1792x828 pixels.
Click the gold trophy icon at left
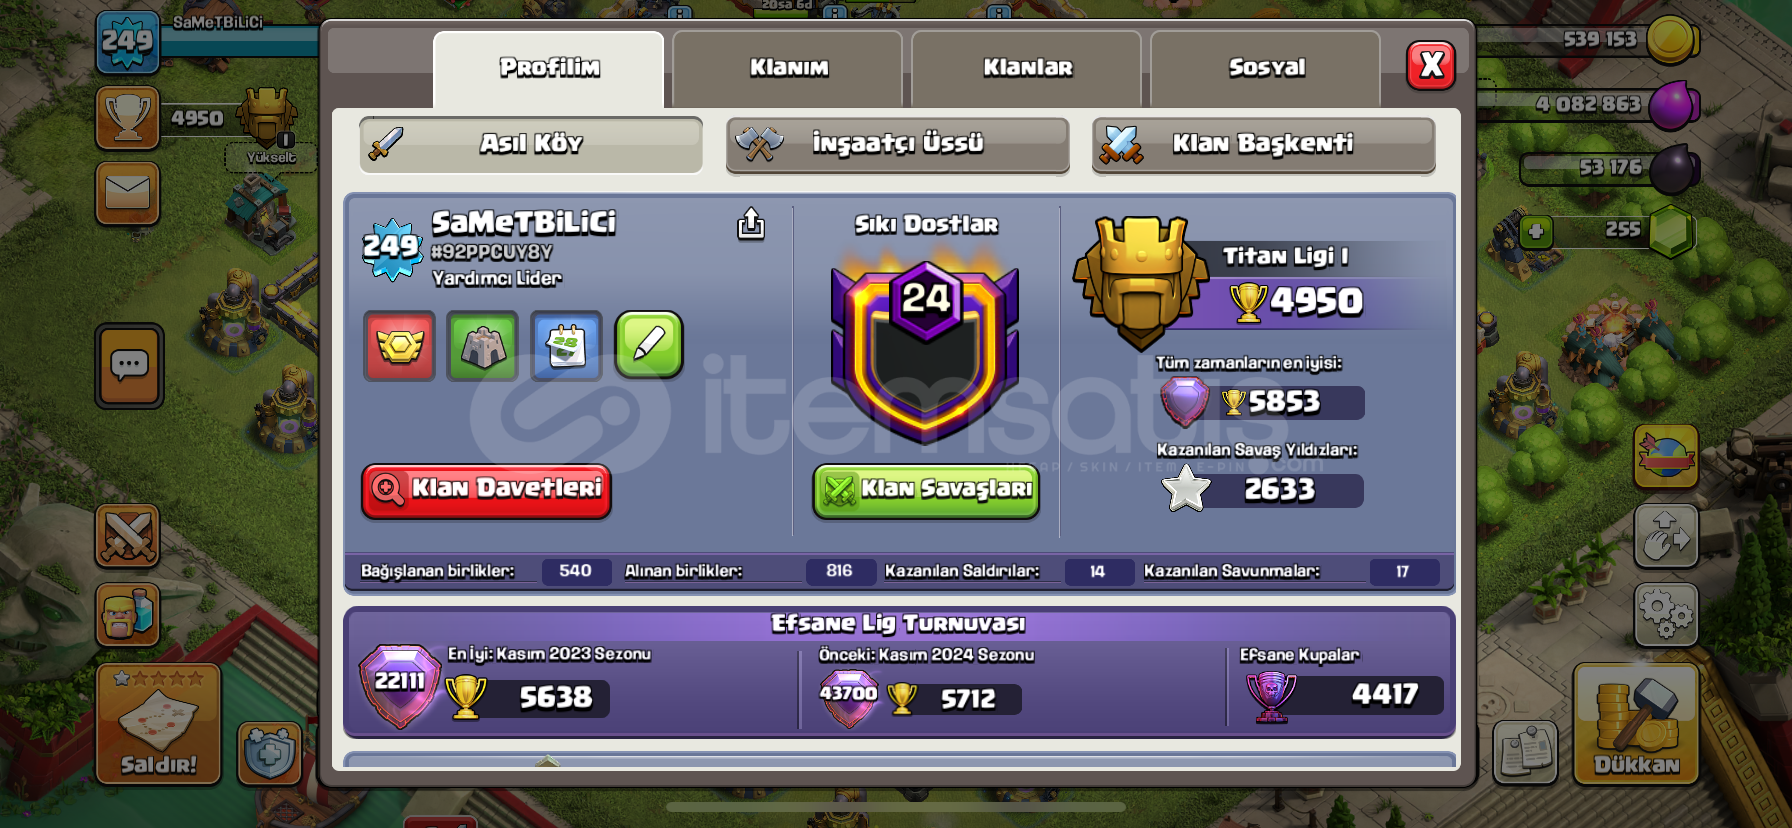pos(128,118)
